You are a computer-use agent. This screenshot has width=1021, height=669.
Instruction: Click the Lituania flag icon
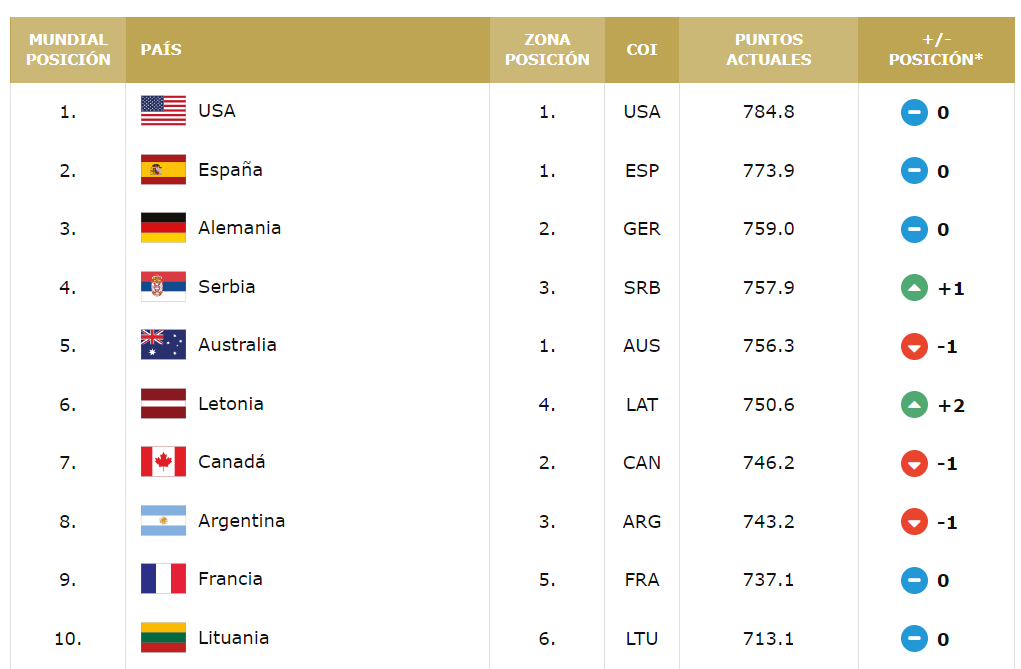(163, 638)
